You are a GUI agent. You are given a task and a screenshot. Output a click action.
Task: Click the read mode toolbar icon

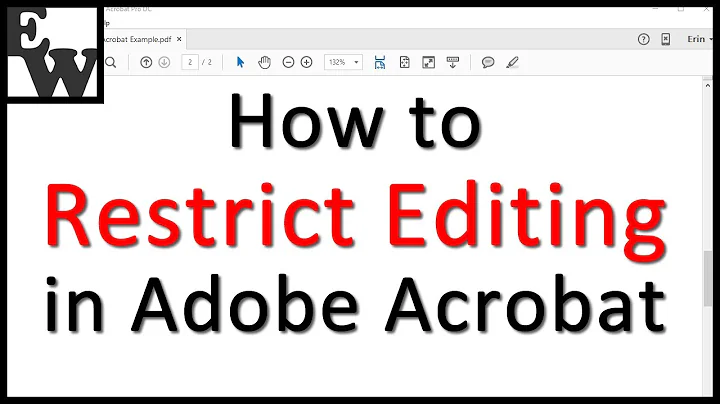453,62
